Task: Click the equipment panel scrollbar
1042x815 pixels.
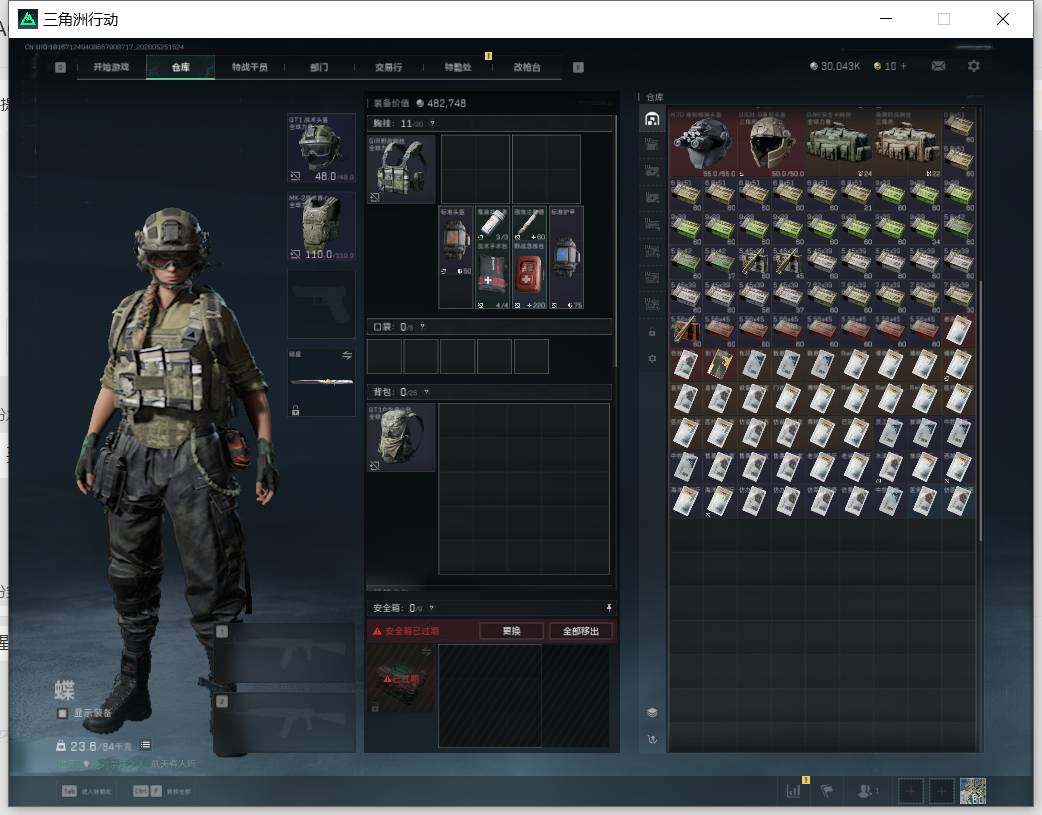Action: point(615,241)
